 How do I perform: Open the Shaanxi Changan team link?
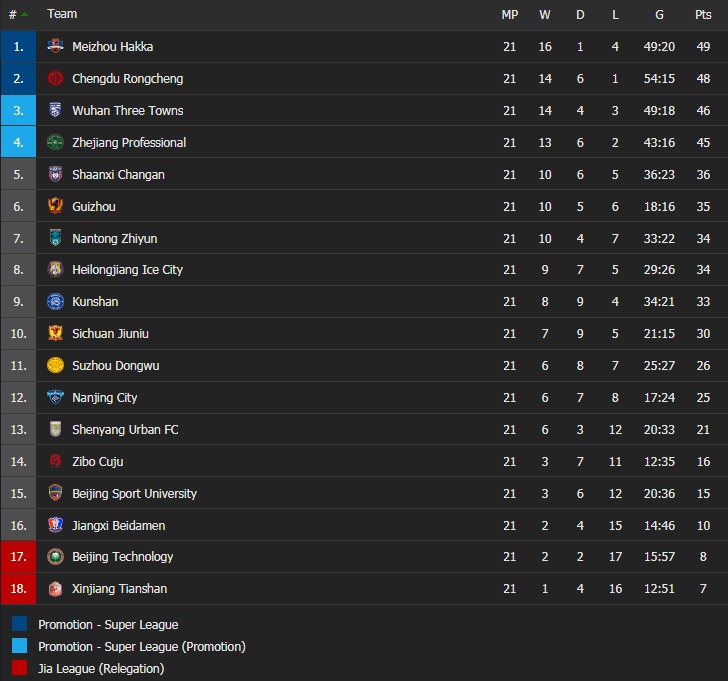(118, 175)
